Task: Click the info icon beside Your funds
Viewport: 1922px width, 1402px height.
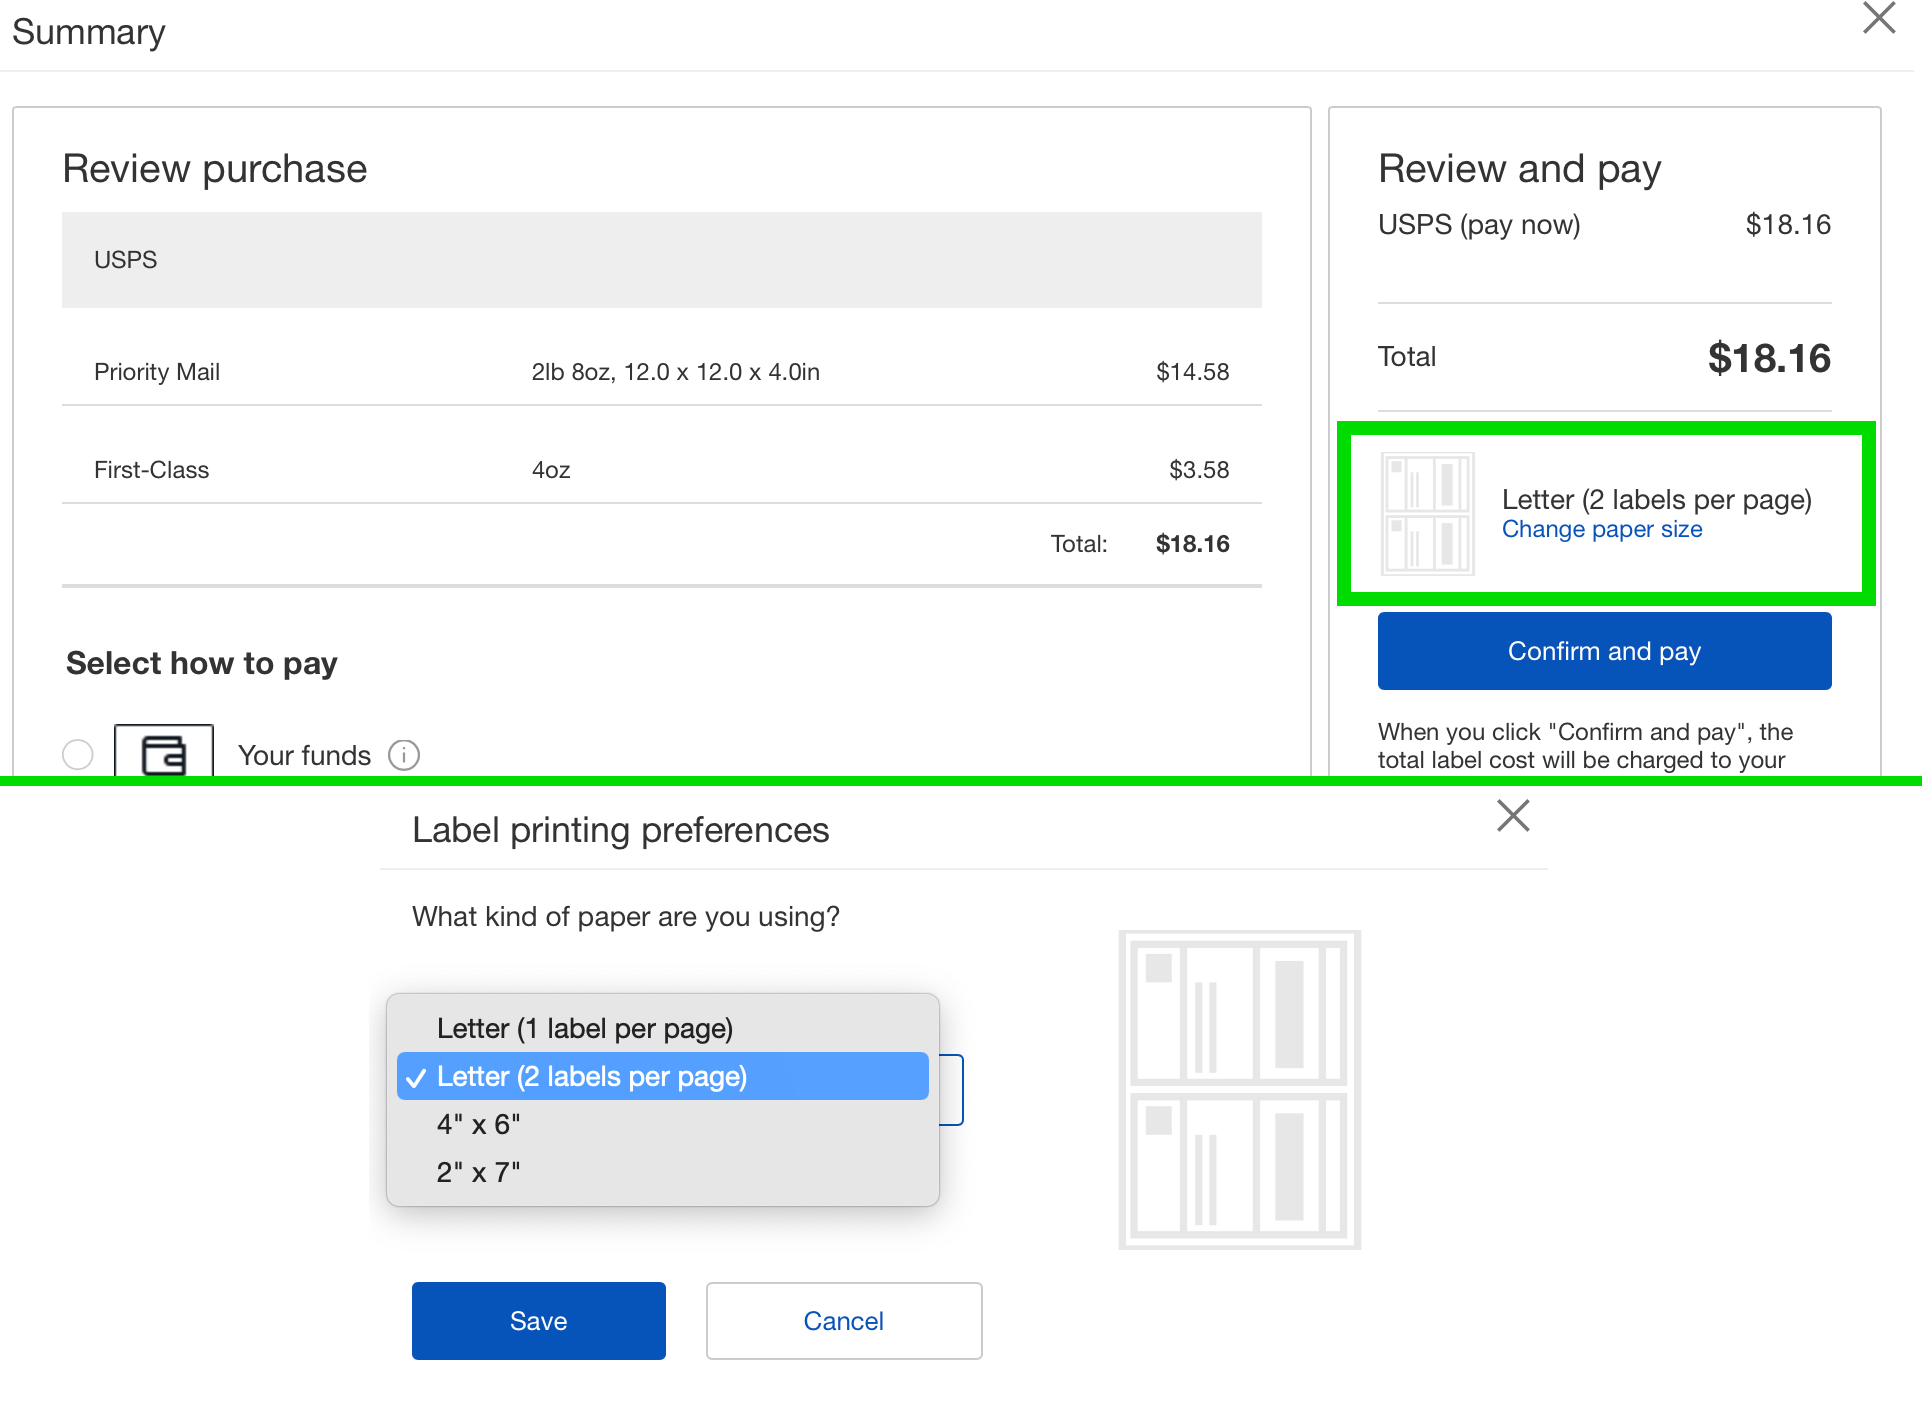Action: coord(404,755)
